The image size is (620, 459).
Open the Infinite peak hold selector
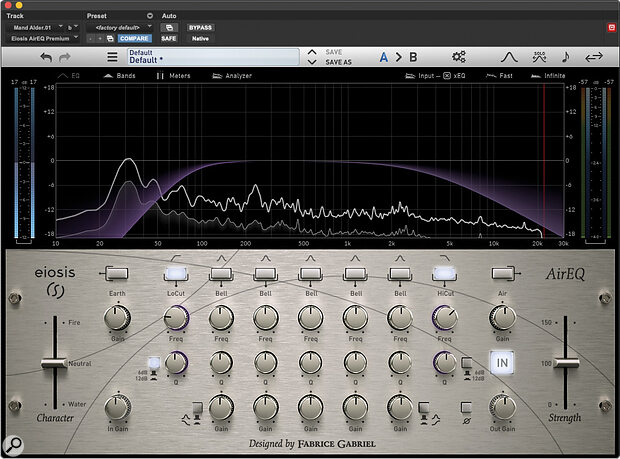click(548, 76)
